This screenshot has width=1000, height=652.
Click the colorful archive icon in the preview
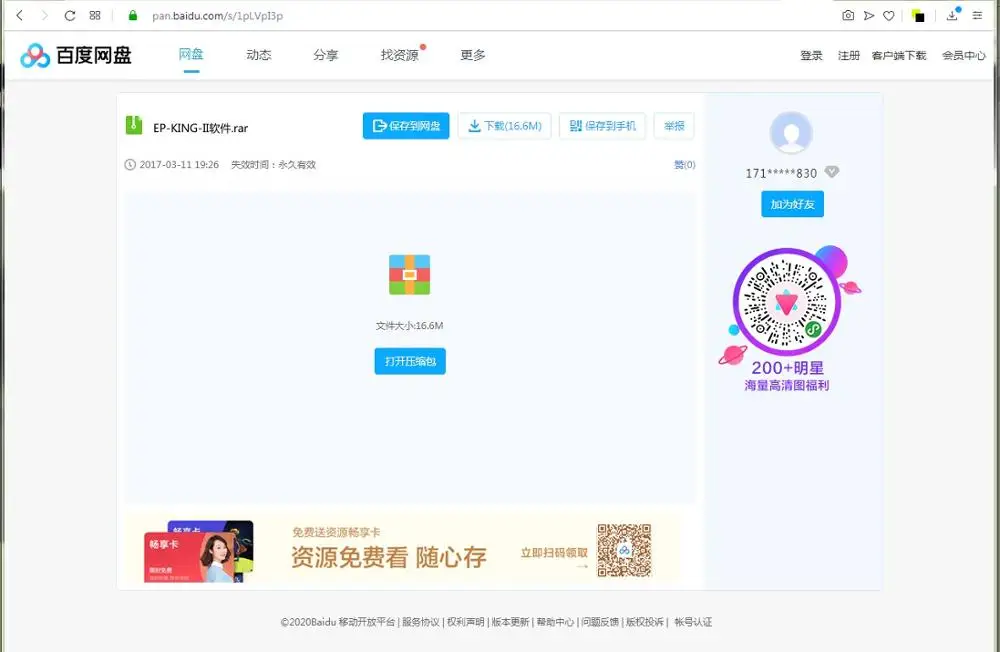pos(409,274)
